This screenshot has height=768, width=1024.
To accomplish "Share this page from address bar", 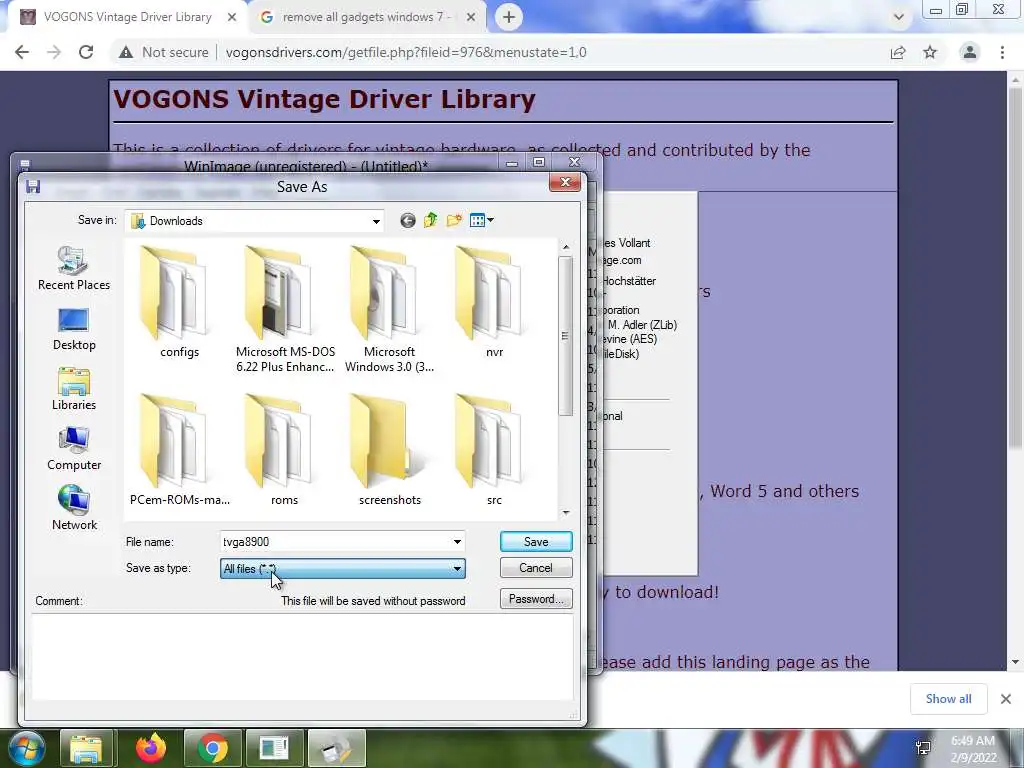I will tap(898, 52).
